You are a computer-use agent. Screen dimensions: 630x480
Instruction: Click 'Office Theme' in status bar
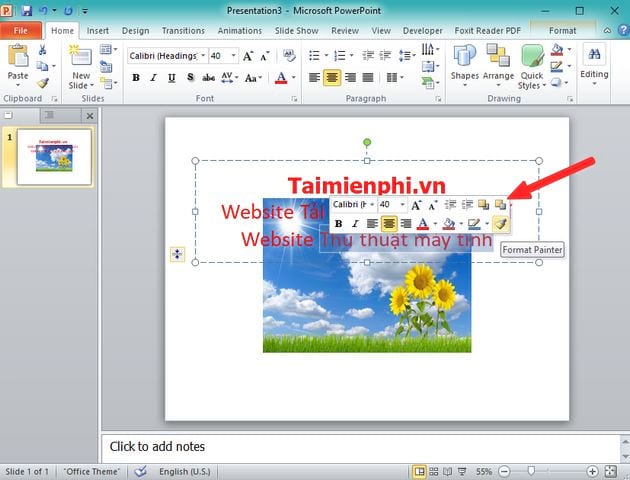click(92, 471)
